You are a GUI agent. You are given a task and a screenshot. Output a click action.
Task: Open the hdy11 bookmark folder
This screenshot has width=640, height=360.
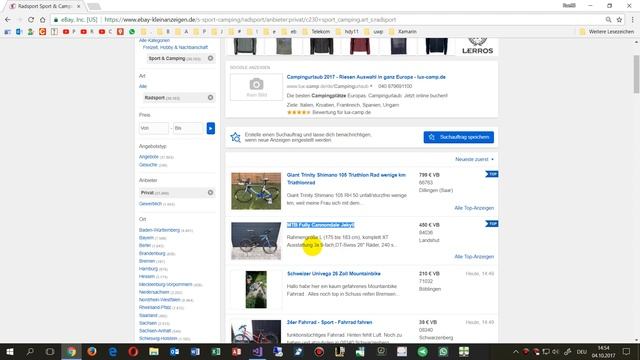347,31
